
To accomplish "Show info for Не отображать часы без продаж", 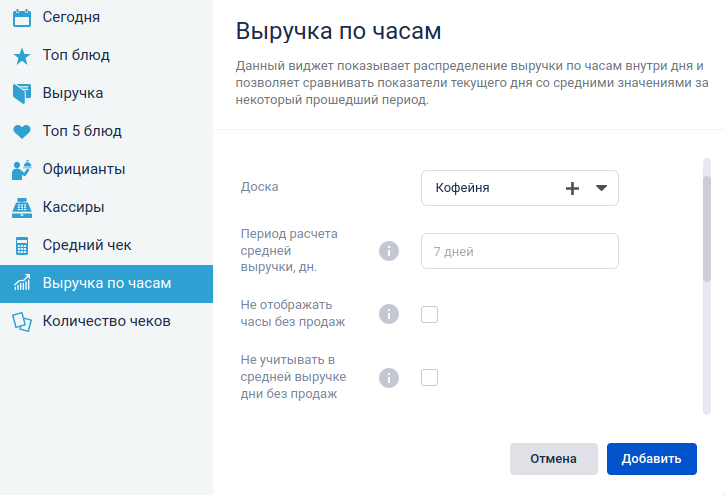I will [389, 314].
